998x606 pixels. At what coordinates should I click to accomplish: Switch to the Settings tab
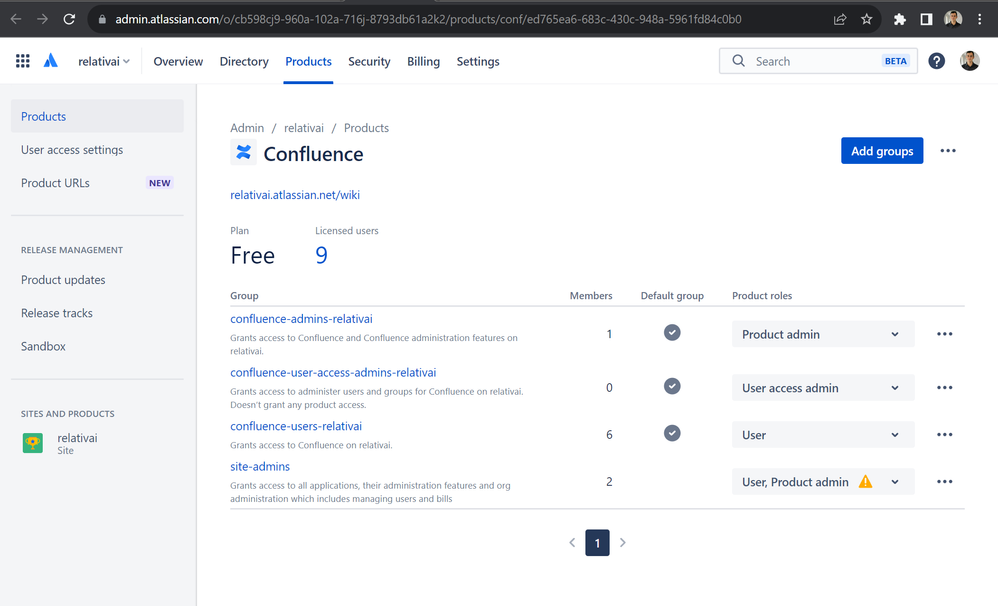tap(478, 61)
